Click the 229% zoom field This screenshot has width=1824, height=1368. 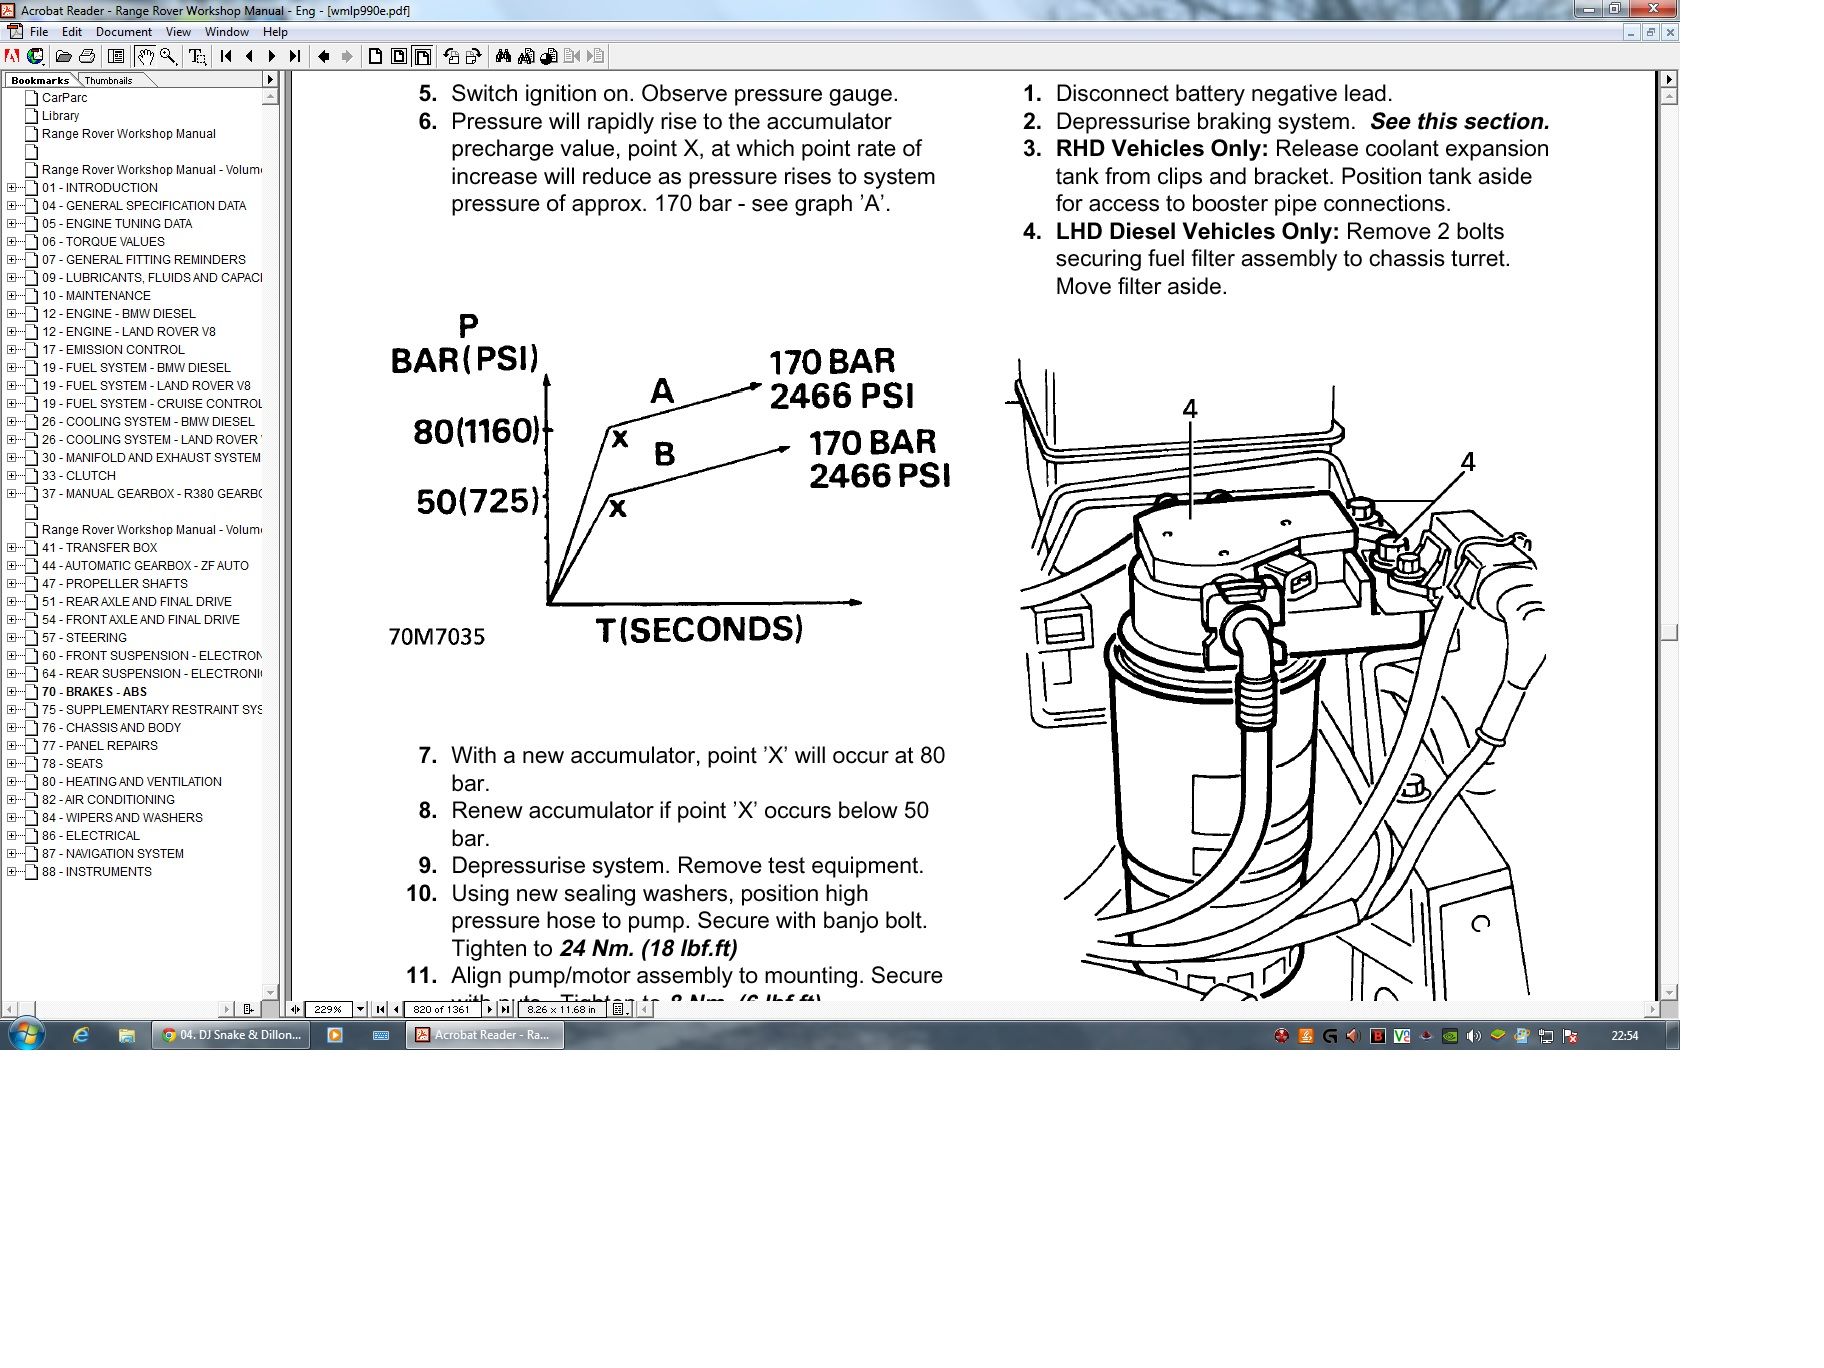[329, 1010]
